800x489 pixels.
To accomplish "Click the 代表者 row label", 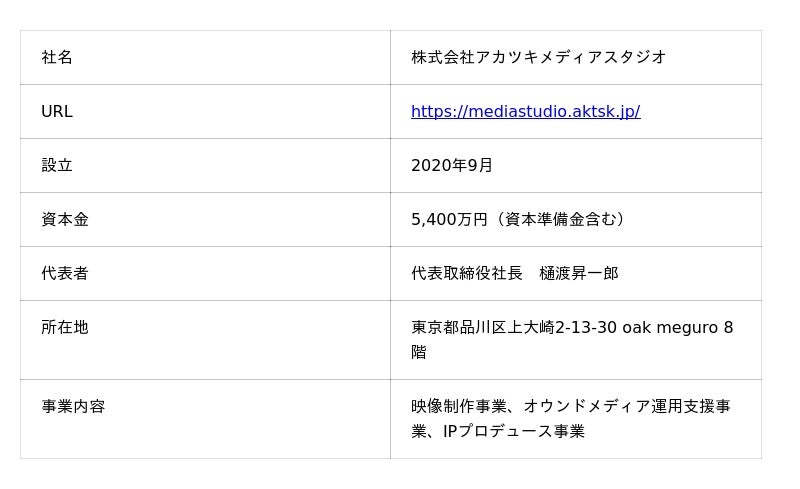I will (65, 274).
